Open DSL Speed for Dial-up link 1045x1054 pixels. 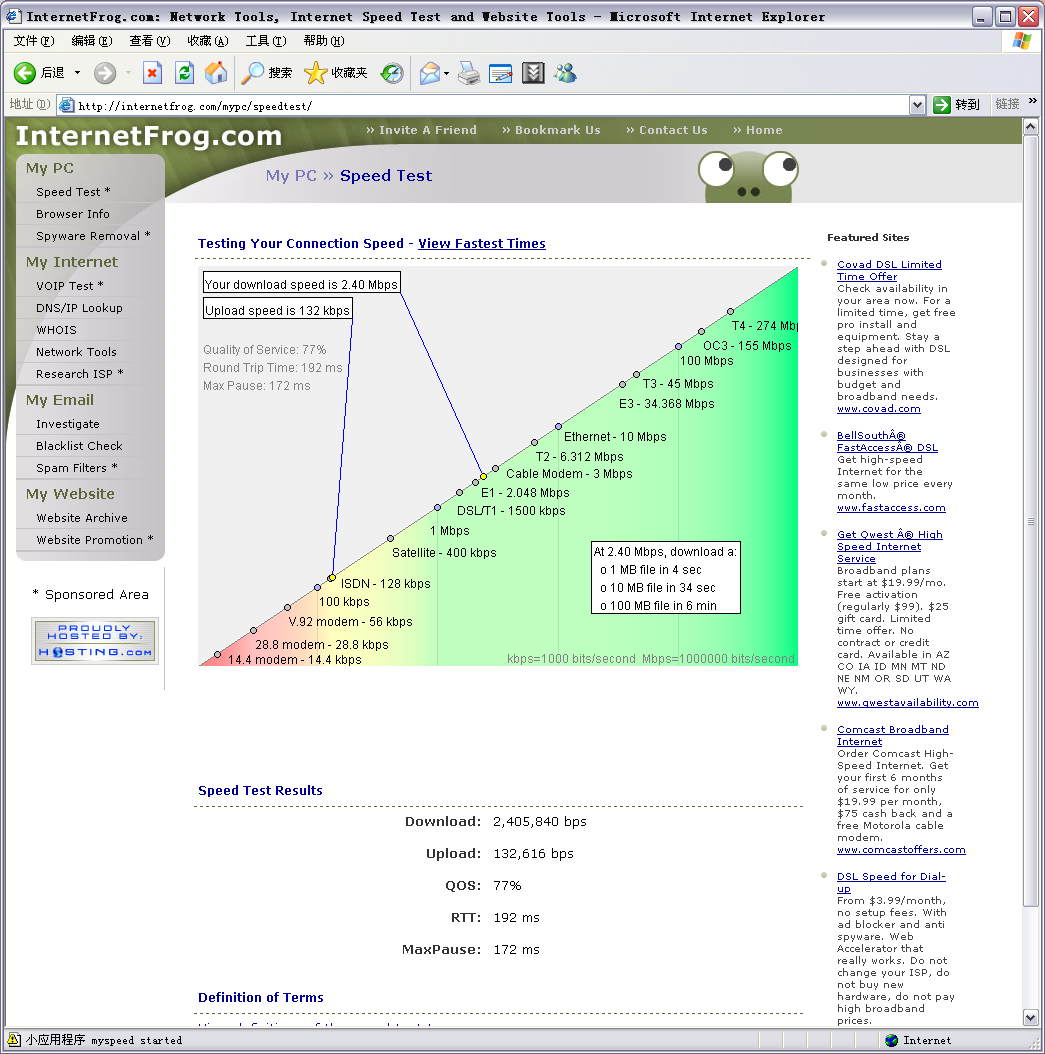890,882
